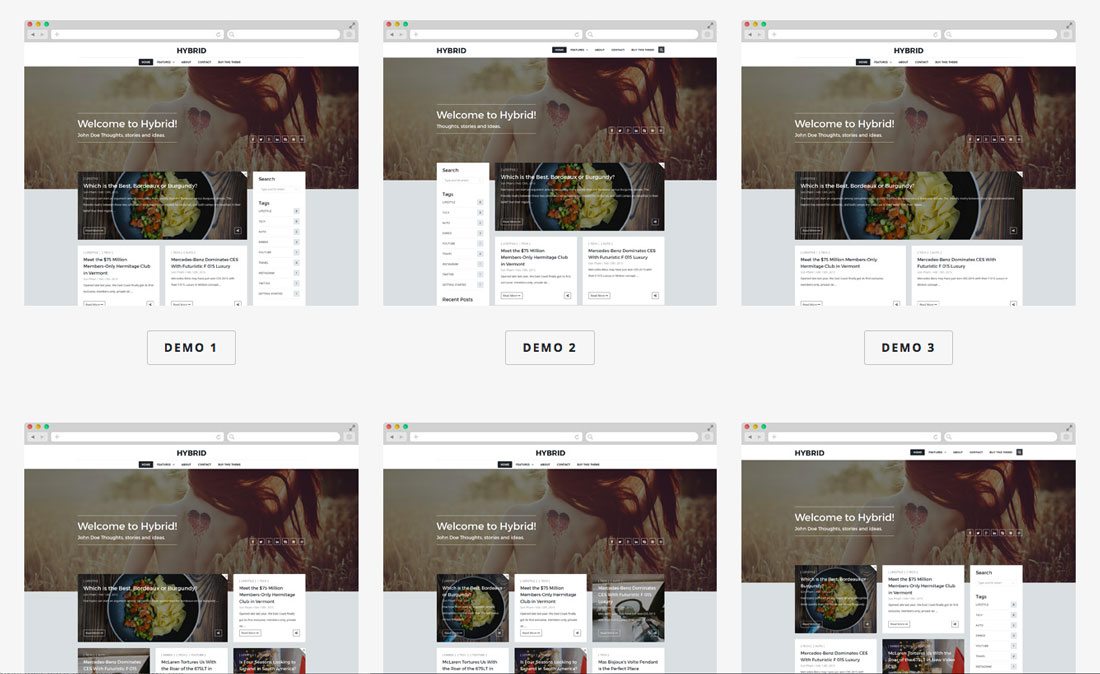1100x674 pixels.
Task: Select the Home menu item in the Demo 2 preview
Action: (559, 50)
